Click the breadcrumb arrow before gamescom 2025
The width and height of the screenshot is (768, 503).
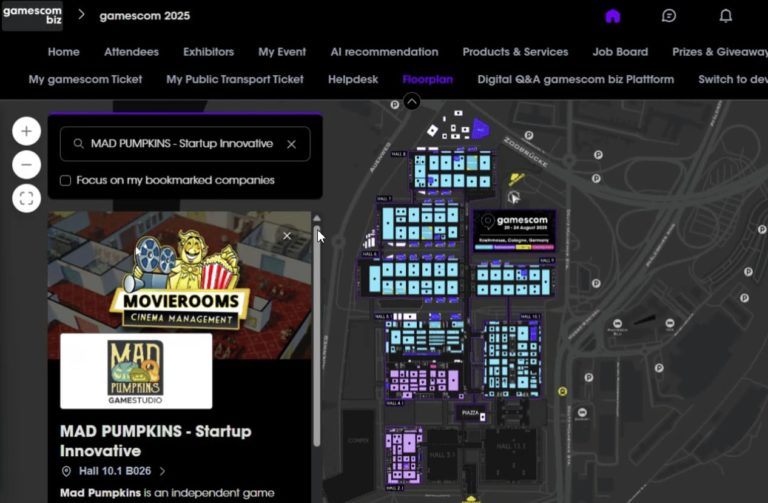pyautogui.click(x=81, y=15)
